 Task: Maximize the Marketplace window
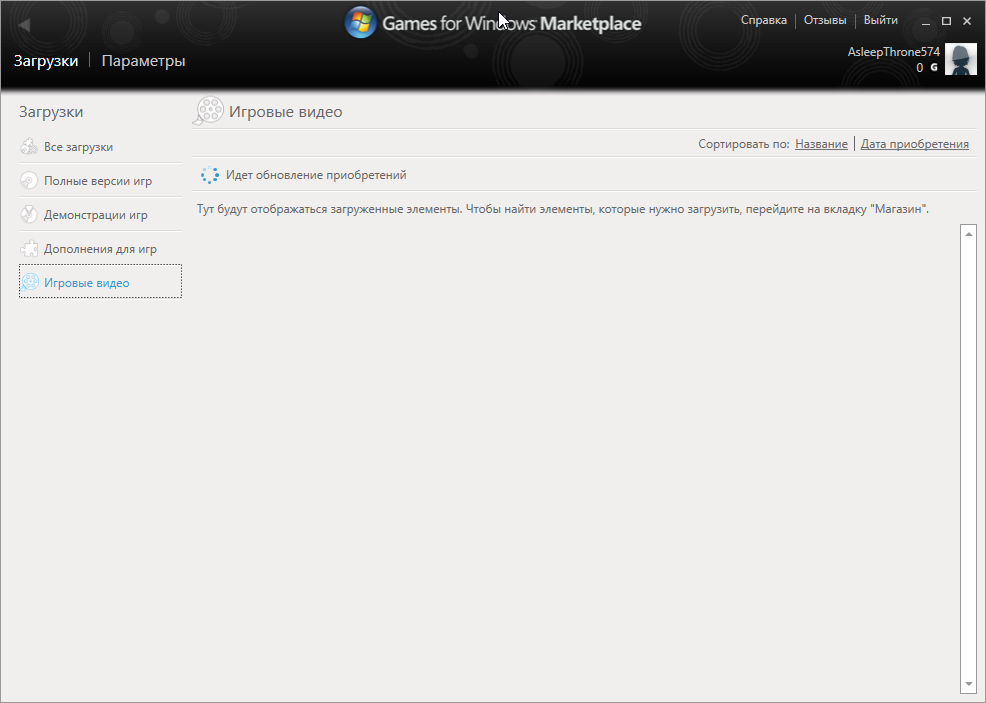pyautogui.click(x=946, y=21)
